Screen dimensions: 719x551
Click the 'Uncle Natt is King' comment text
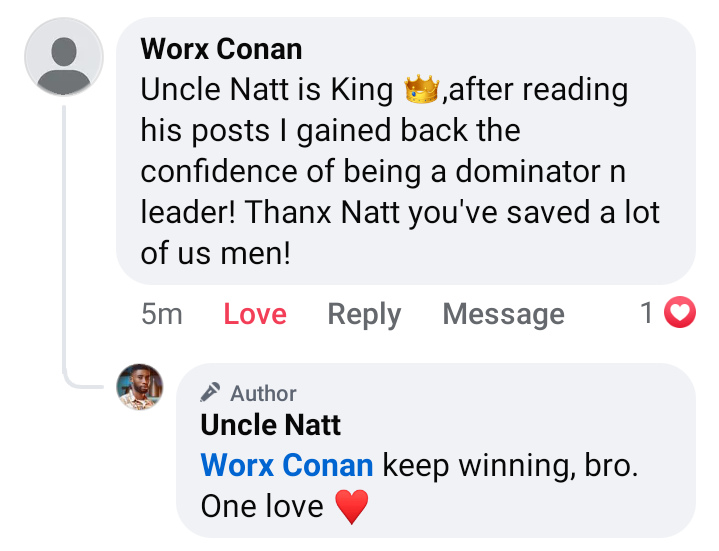click(x=267, y=90)
